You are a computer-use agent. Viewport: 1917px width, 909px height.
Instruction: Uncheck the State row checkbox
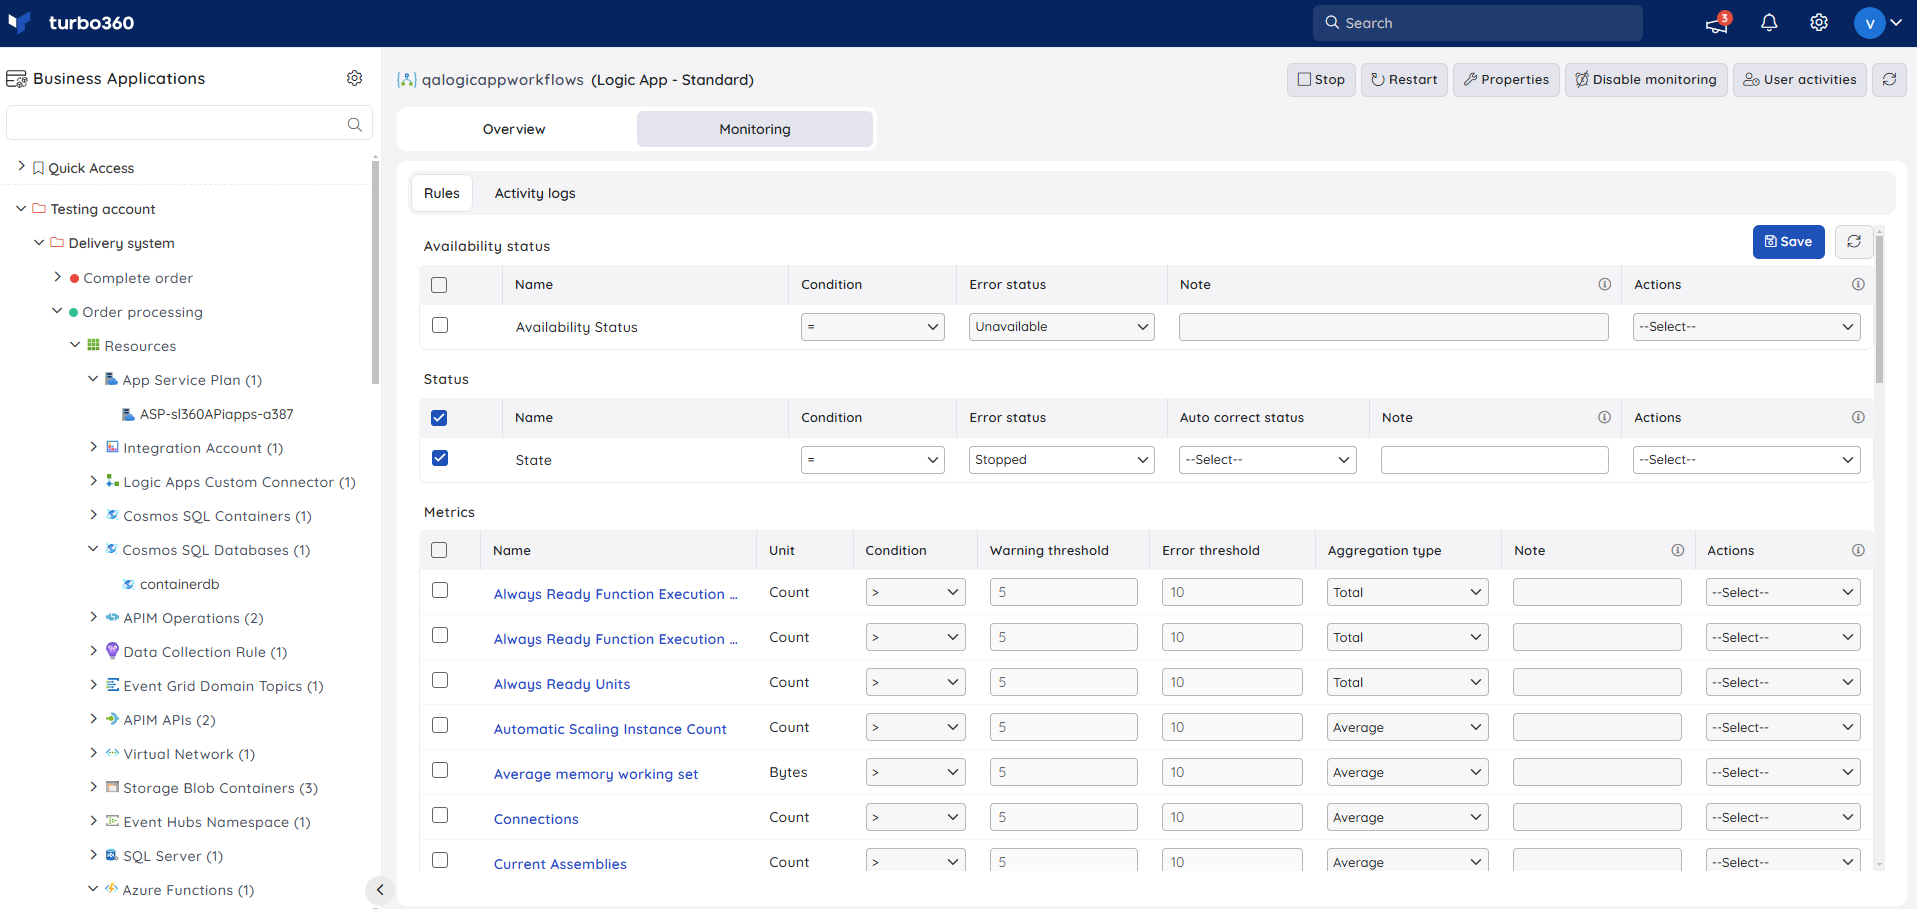click(x=440, y=458)
